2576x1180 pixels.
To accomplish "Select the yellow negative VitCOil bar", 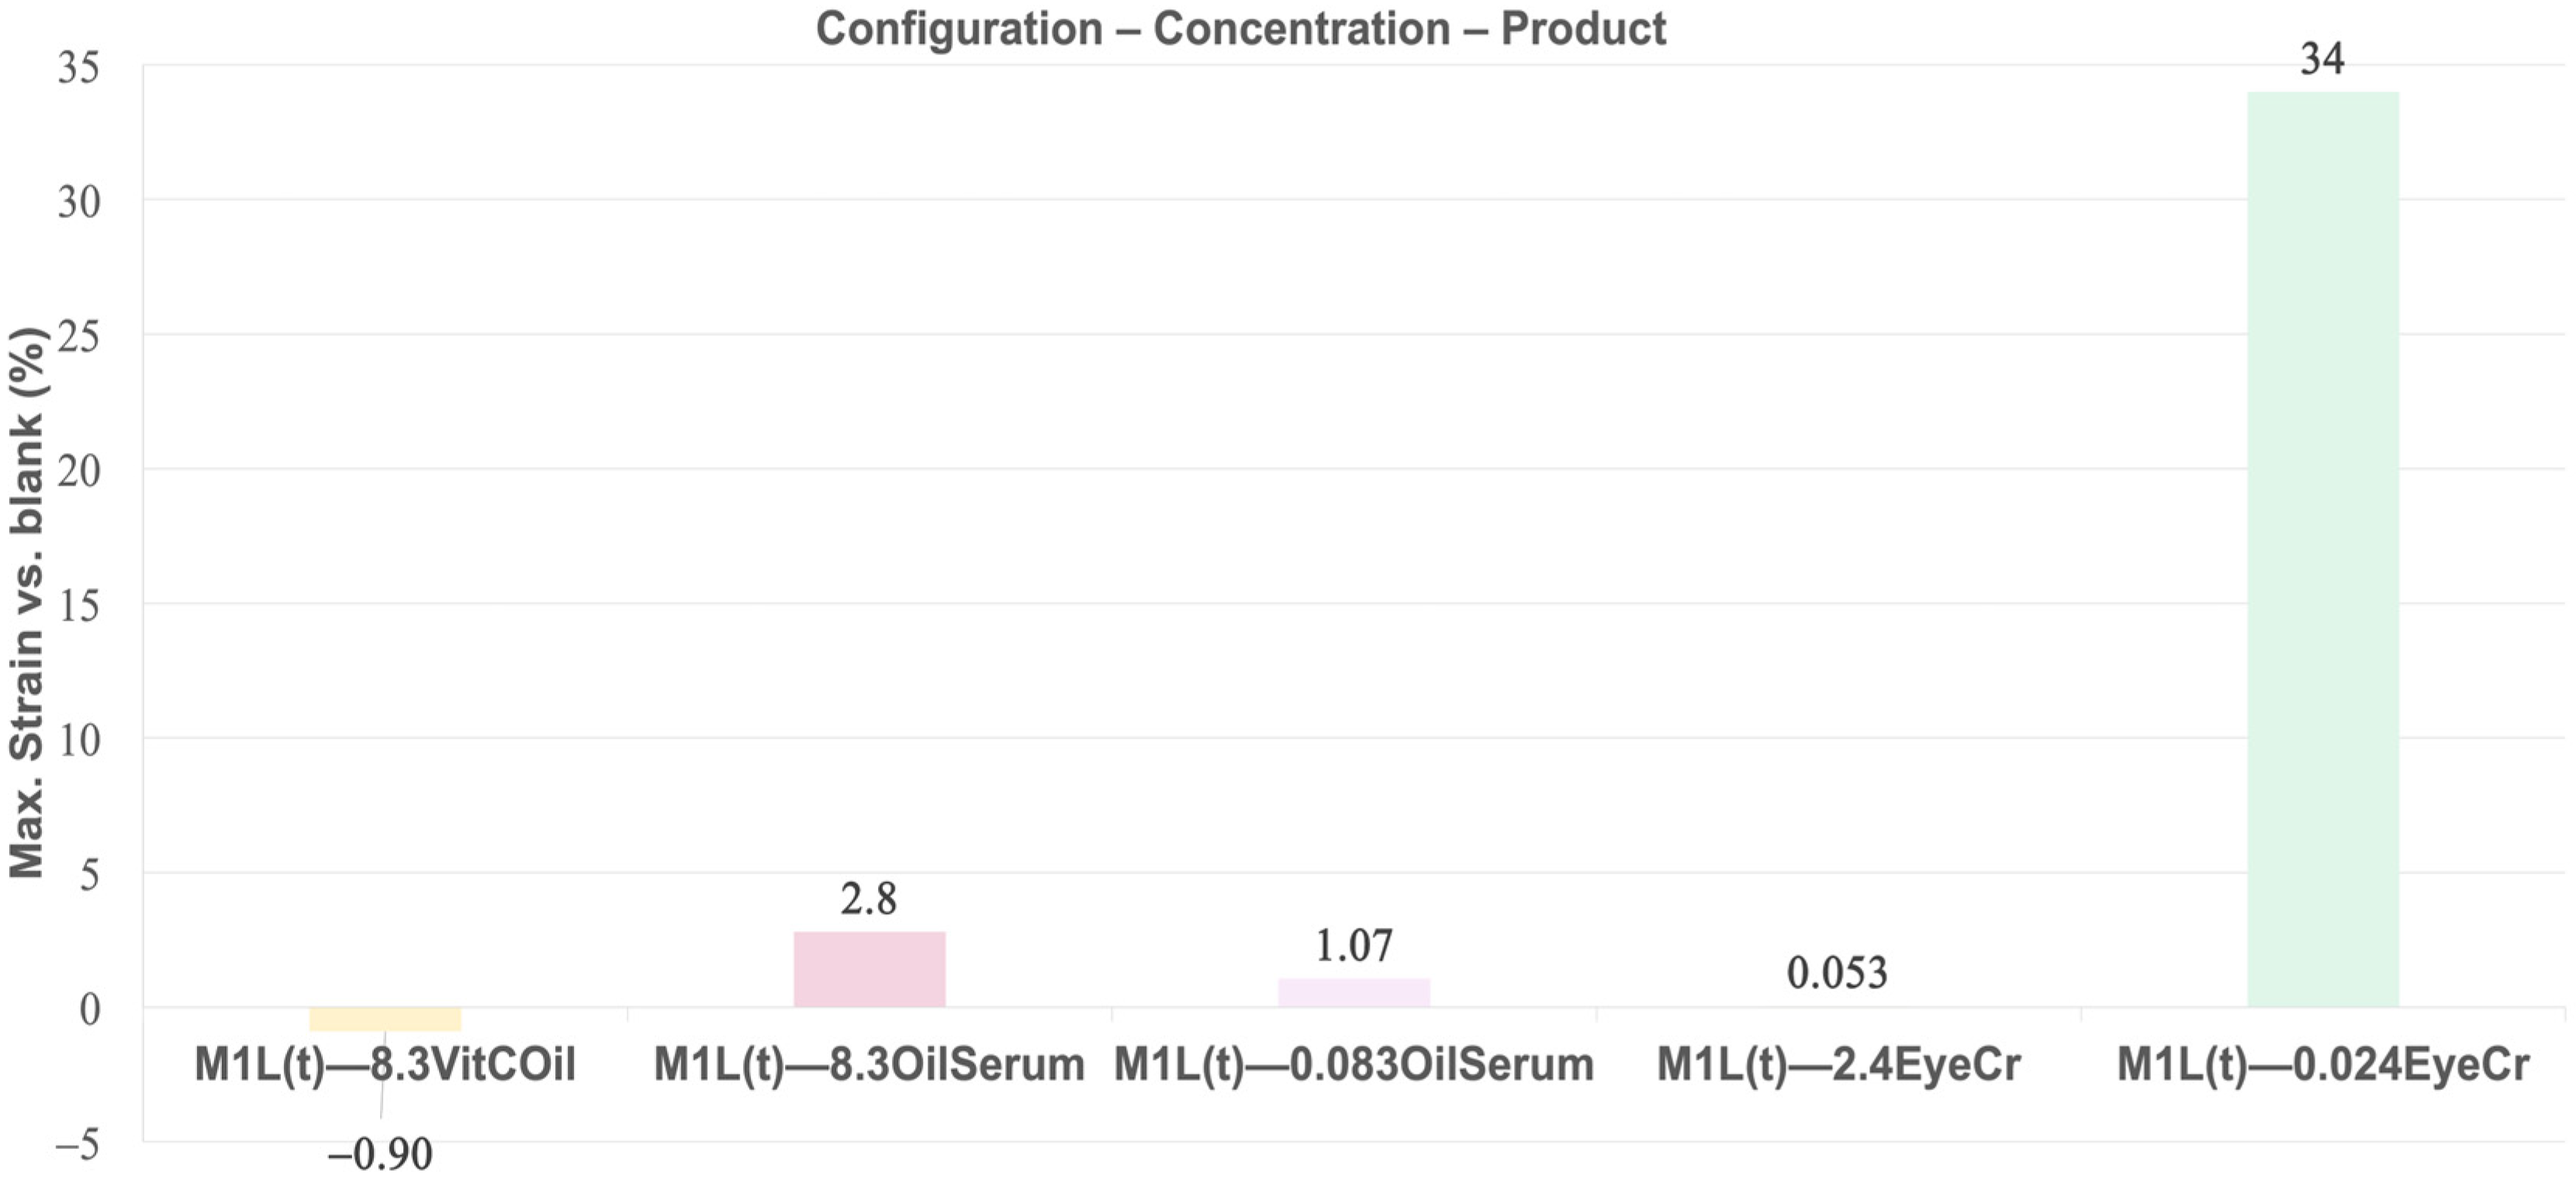I will pyautogui.click(x=385, y=1019).
